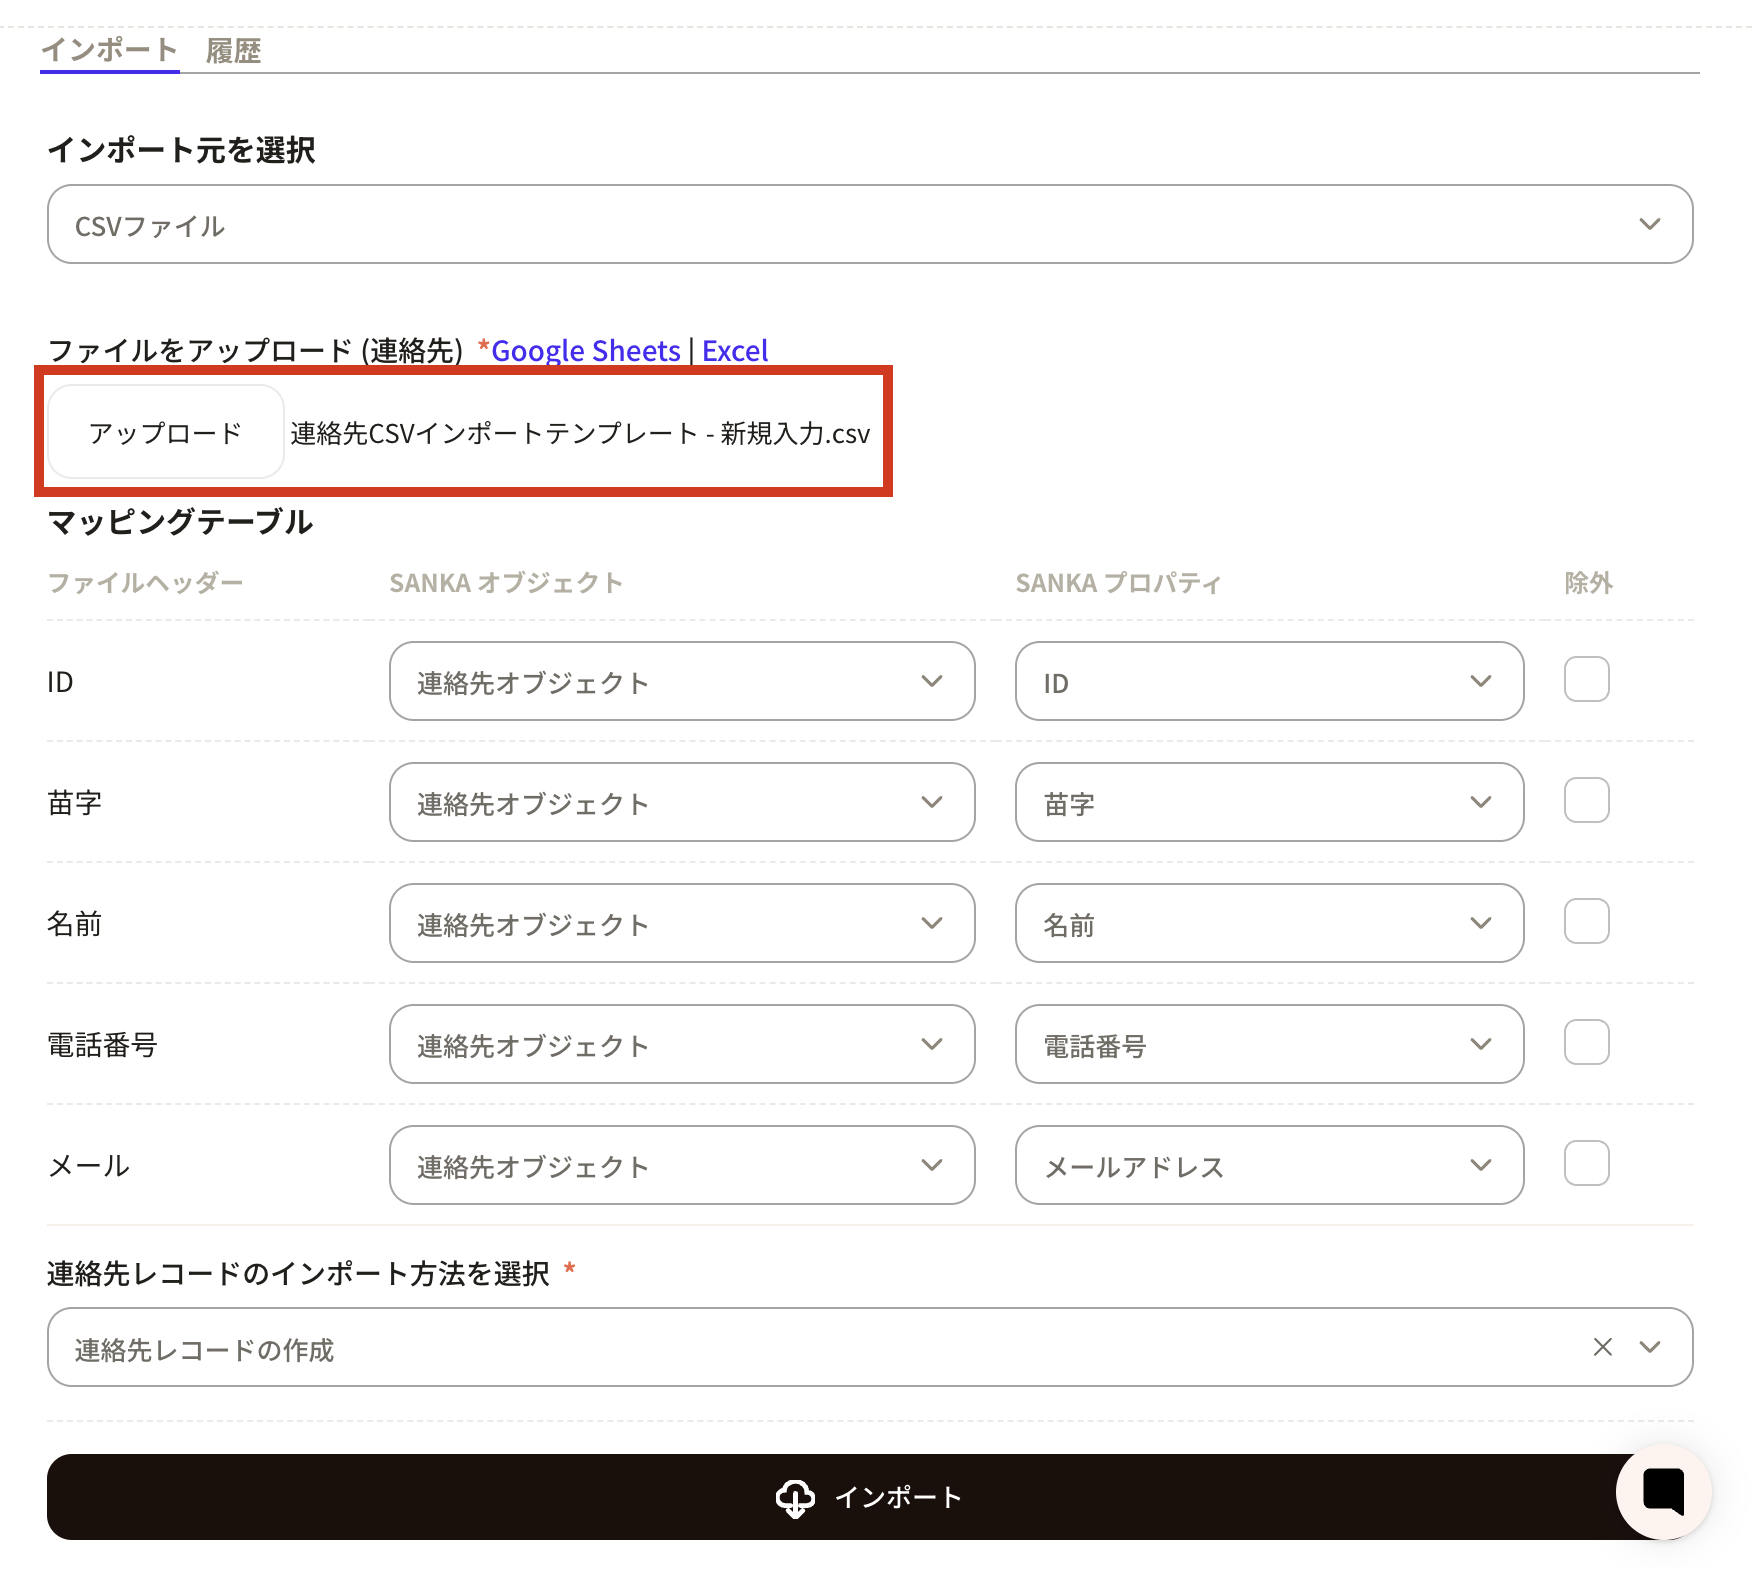Toggle exclude checkbox for ID row
The image size is (1752, 1570).
tap(1586, 680)
